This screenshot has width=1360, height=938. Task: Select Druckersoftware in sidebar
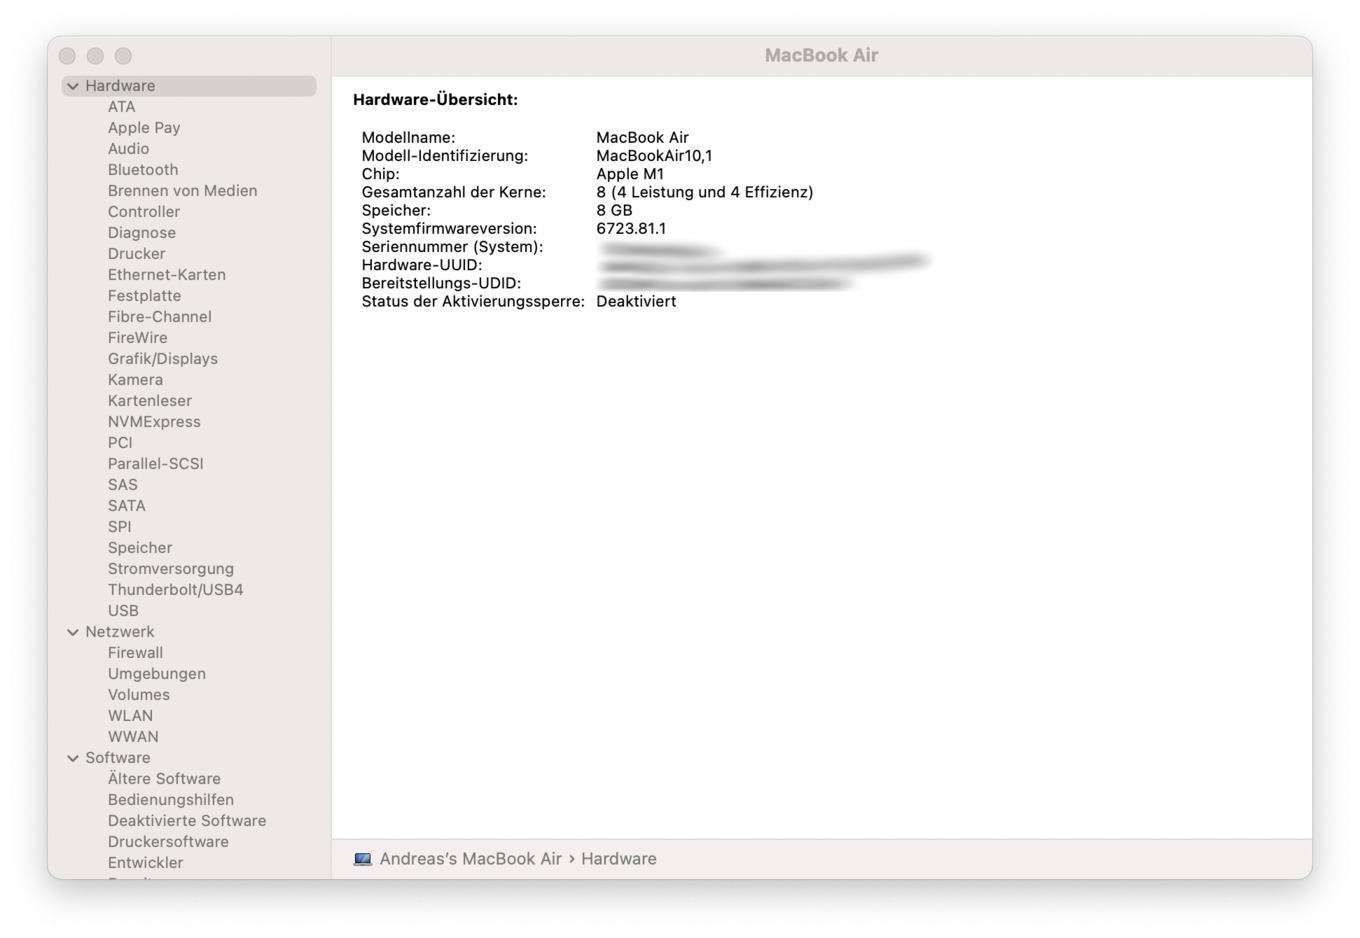tap(168, 842)
